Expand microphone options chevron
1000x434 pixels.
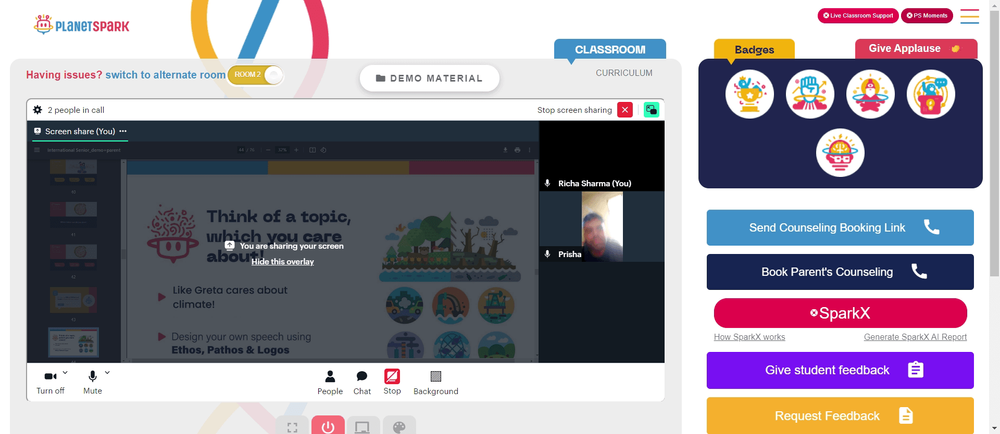107,373
